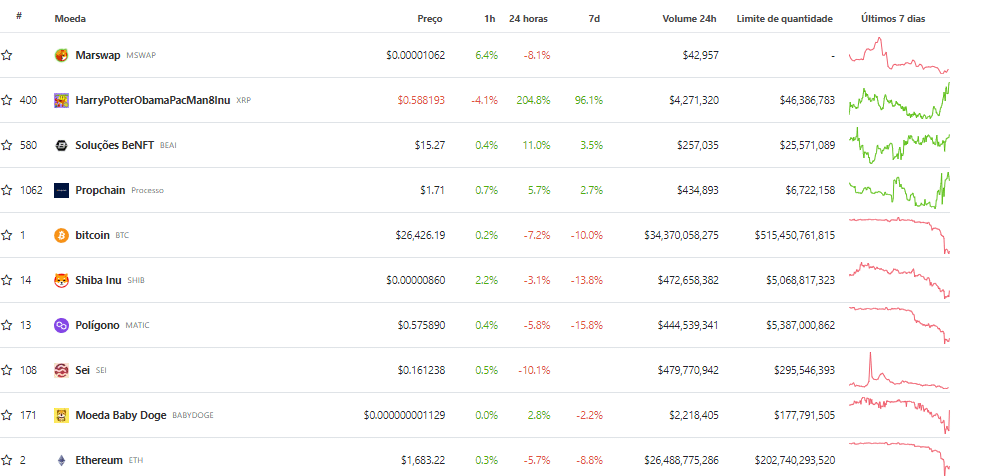Sort by the Moeda column header

point(70,19)
